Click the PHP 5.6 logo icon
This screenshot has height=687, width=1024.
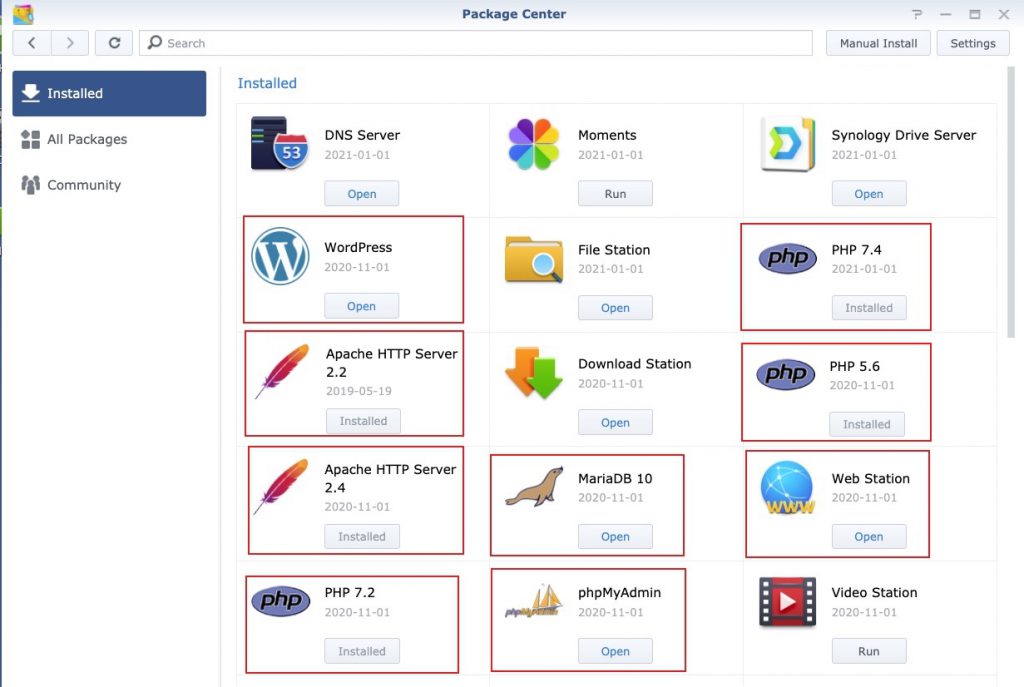point(786,374)
